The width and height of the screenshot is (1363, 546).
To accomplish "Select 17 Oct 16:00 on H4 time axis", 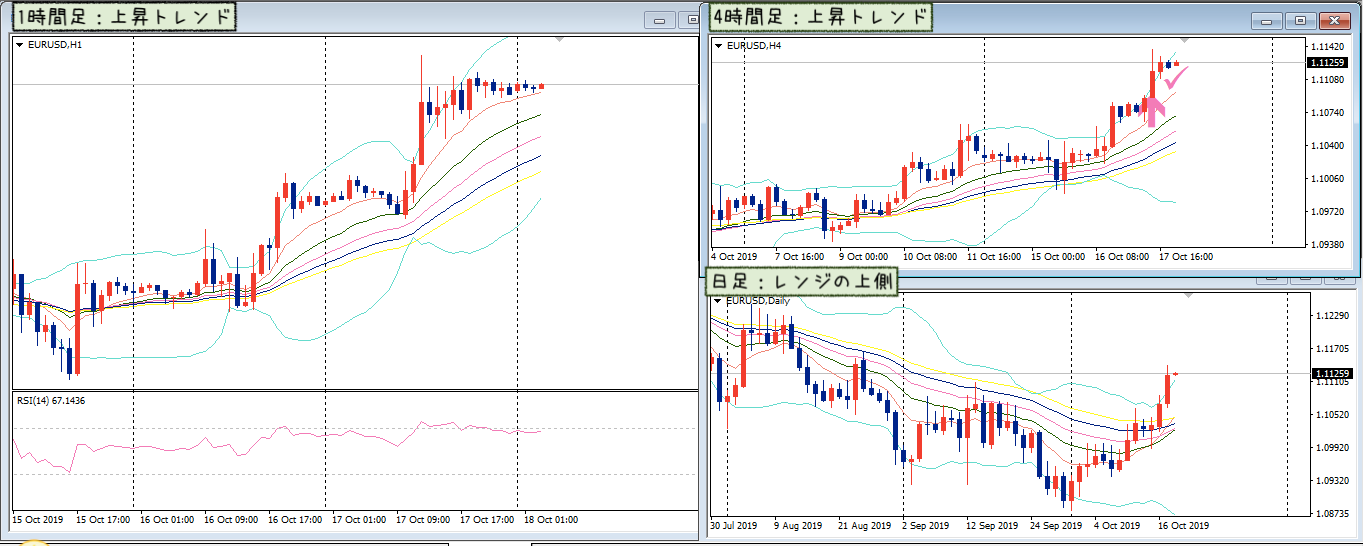I will click(1185, 257).
